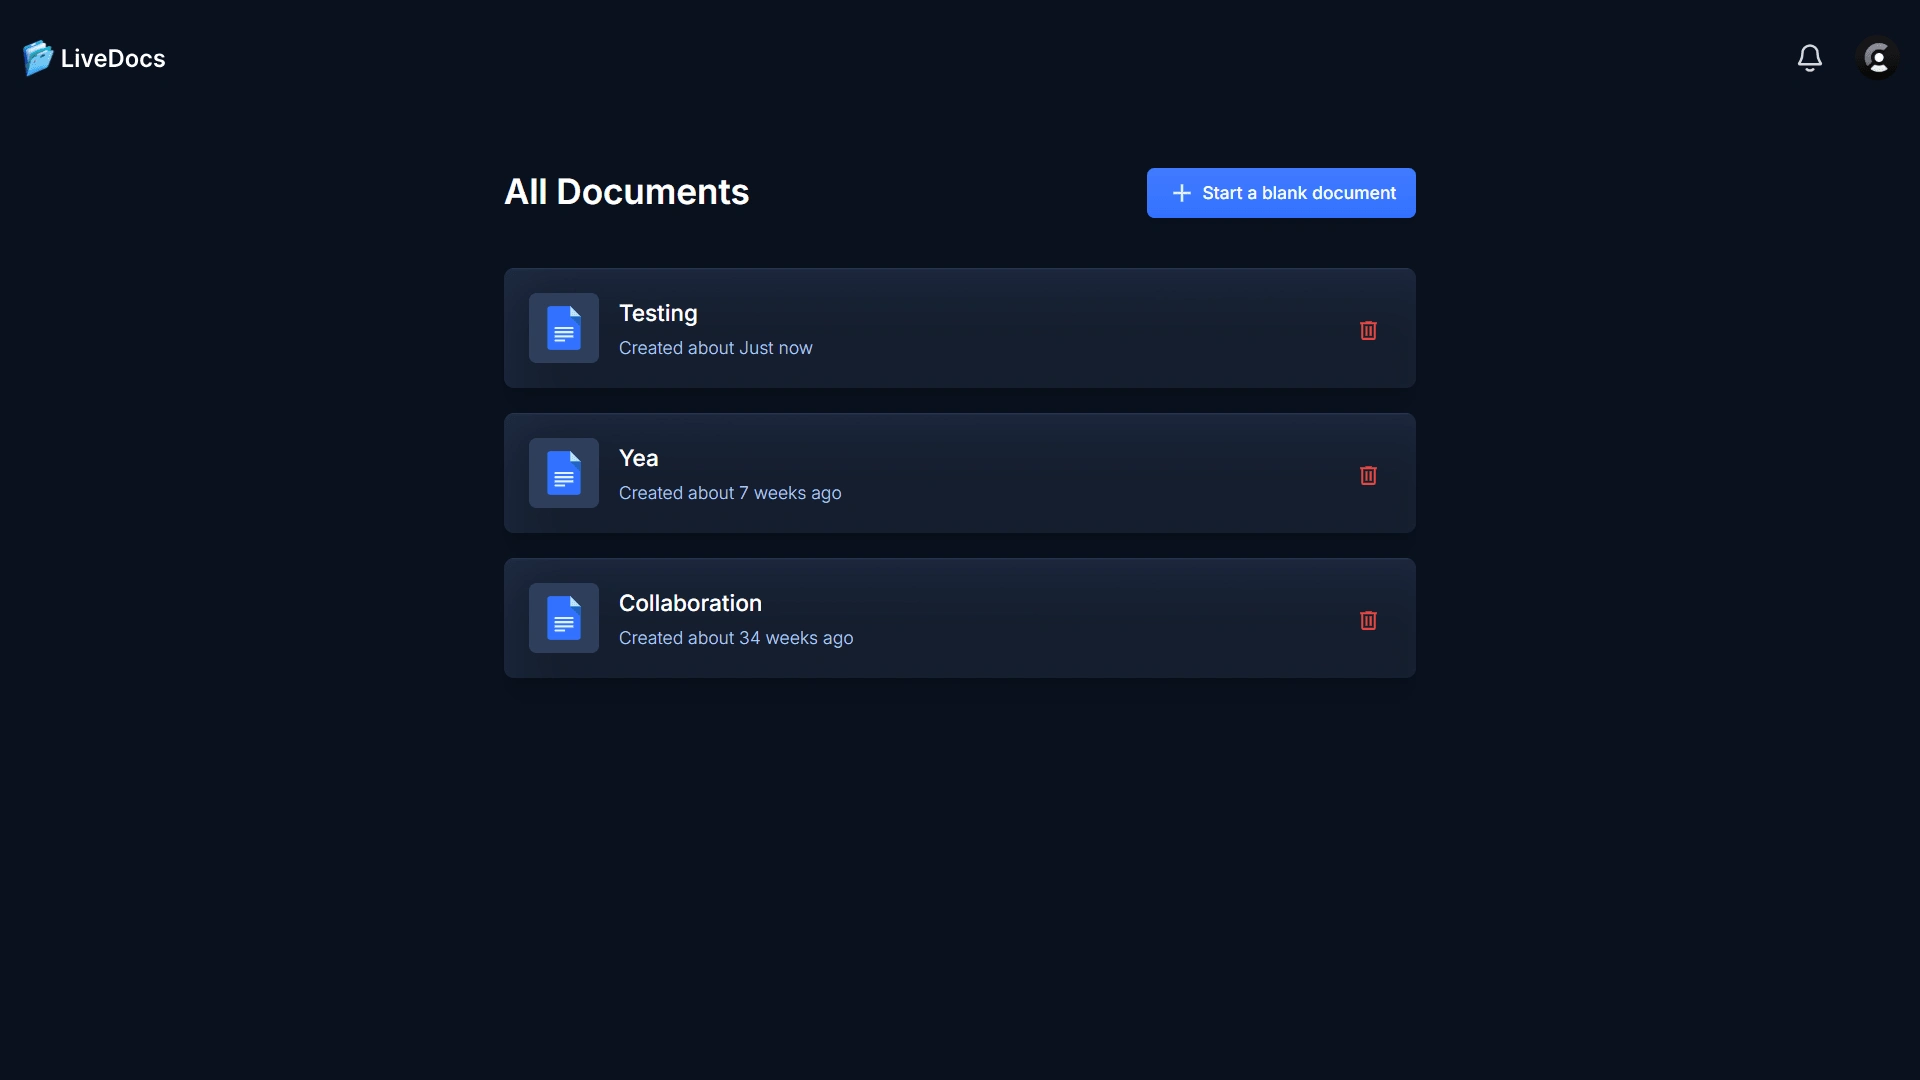Delete the Testing document
1920x1080 pixels.
click(1368, 330)
